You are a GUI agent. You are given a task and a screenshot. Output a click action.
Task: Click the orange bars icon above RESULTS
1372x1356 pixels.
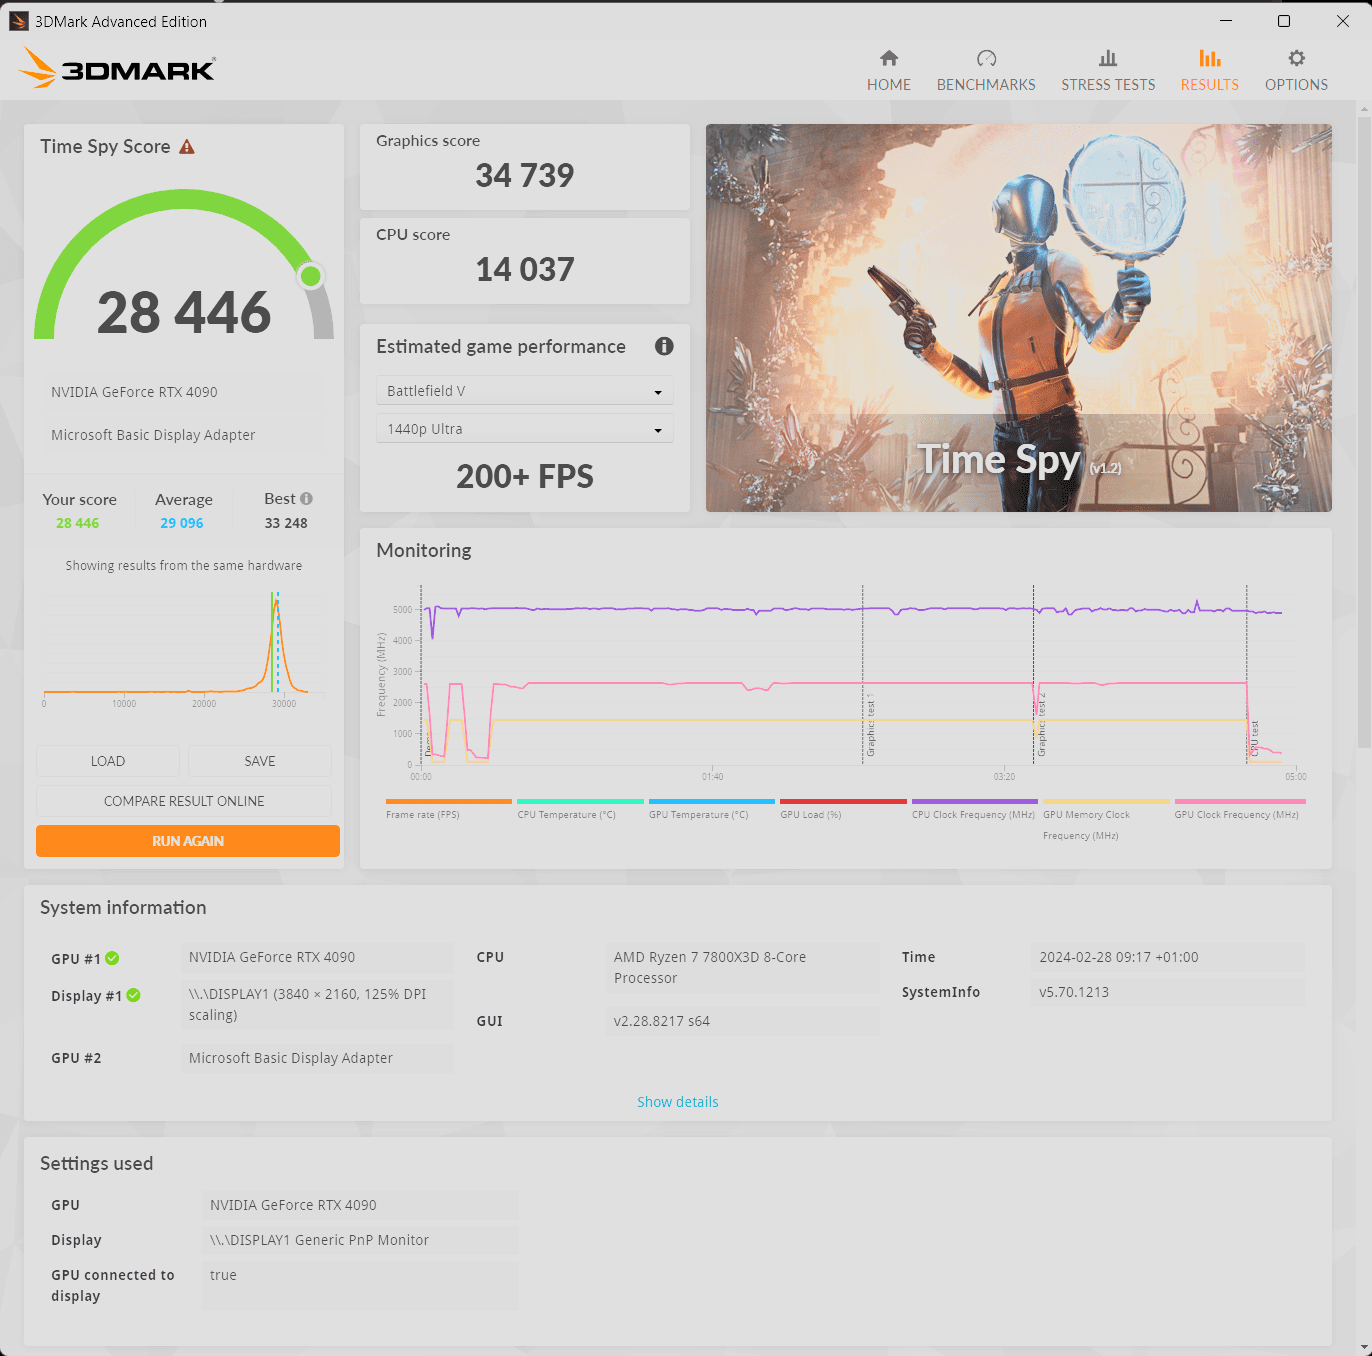click(1210, 58)
